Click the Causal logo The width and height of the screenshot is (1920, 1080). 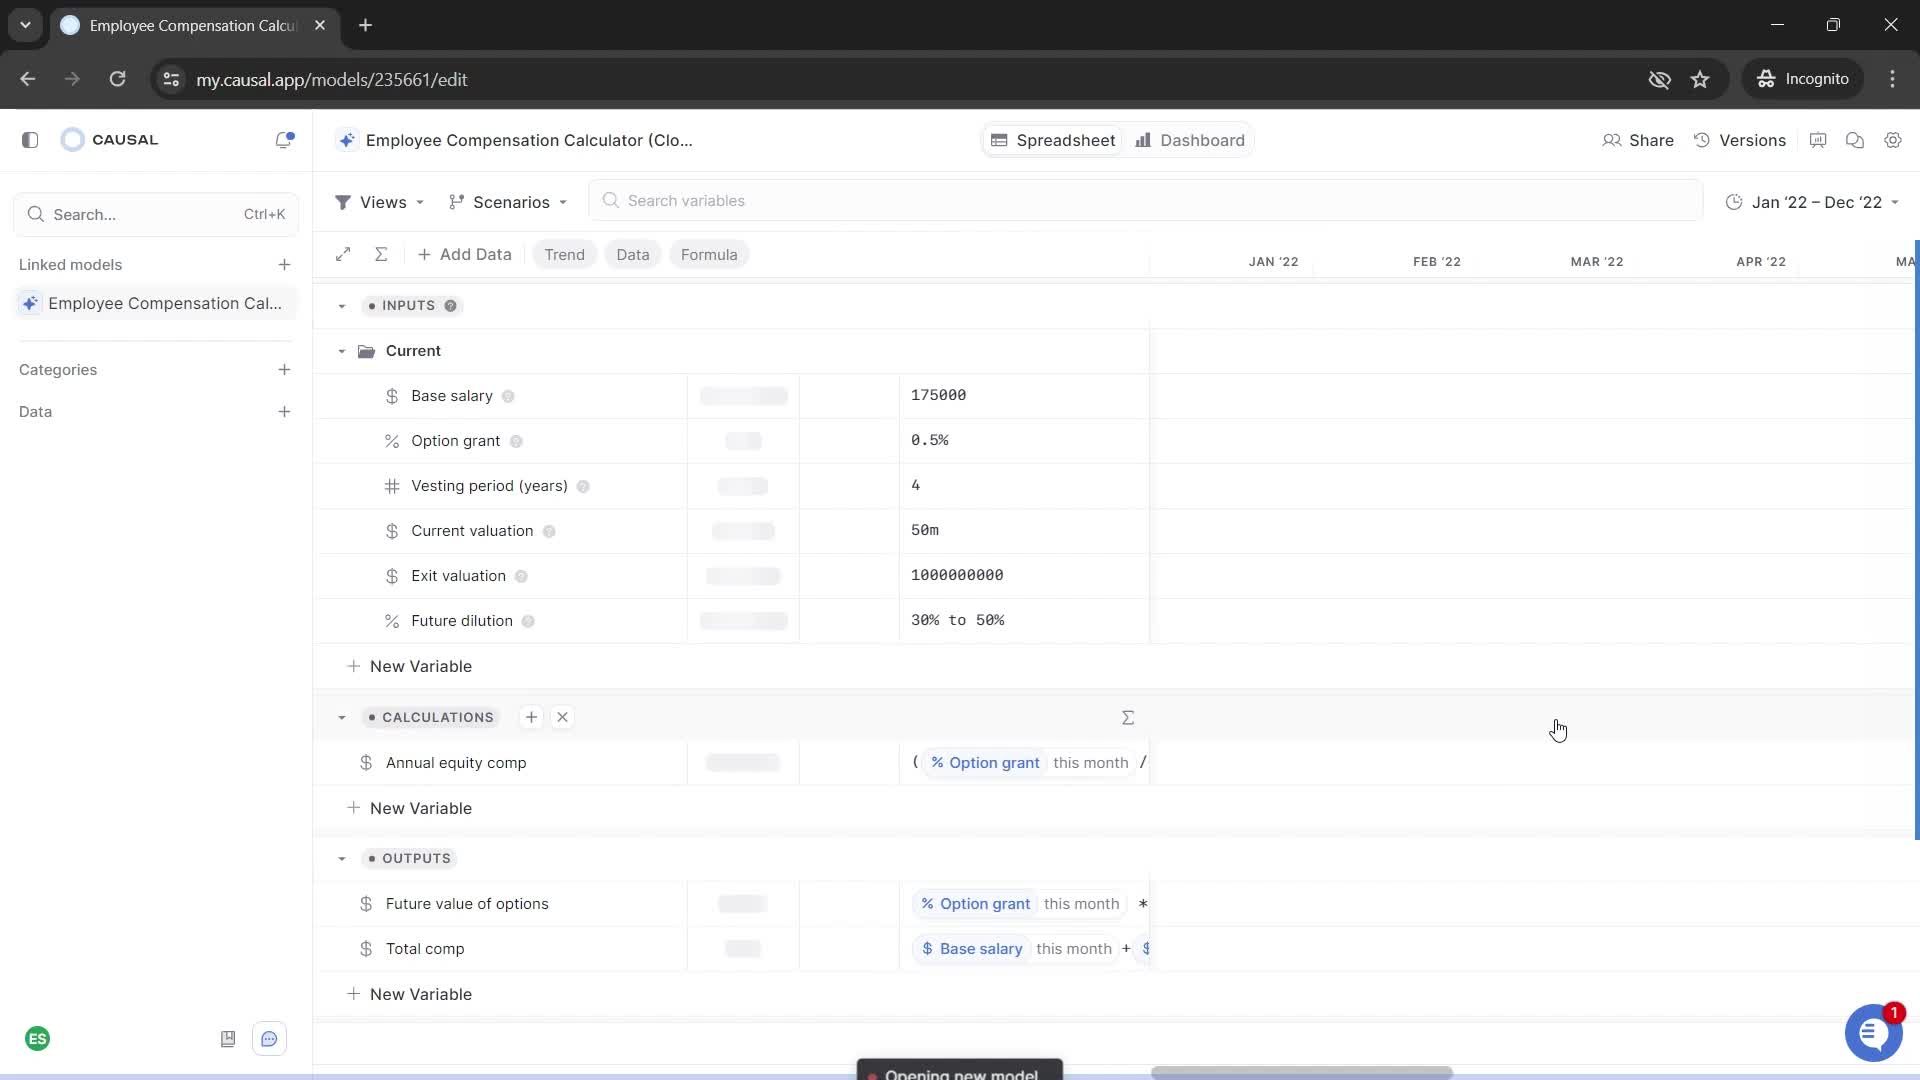coord(110,140)
